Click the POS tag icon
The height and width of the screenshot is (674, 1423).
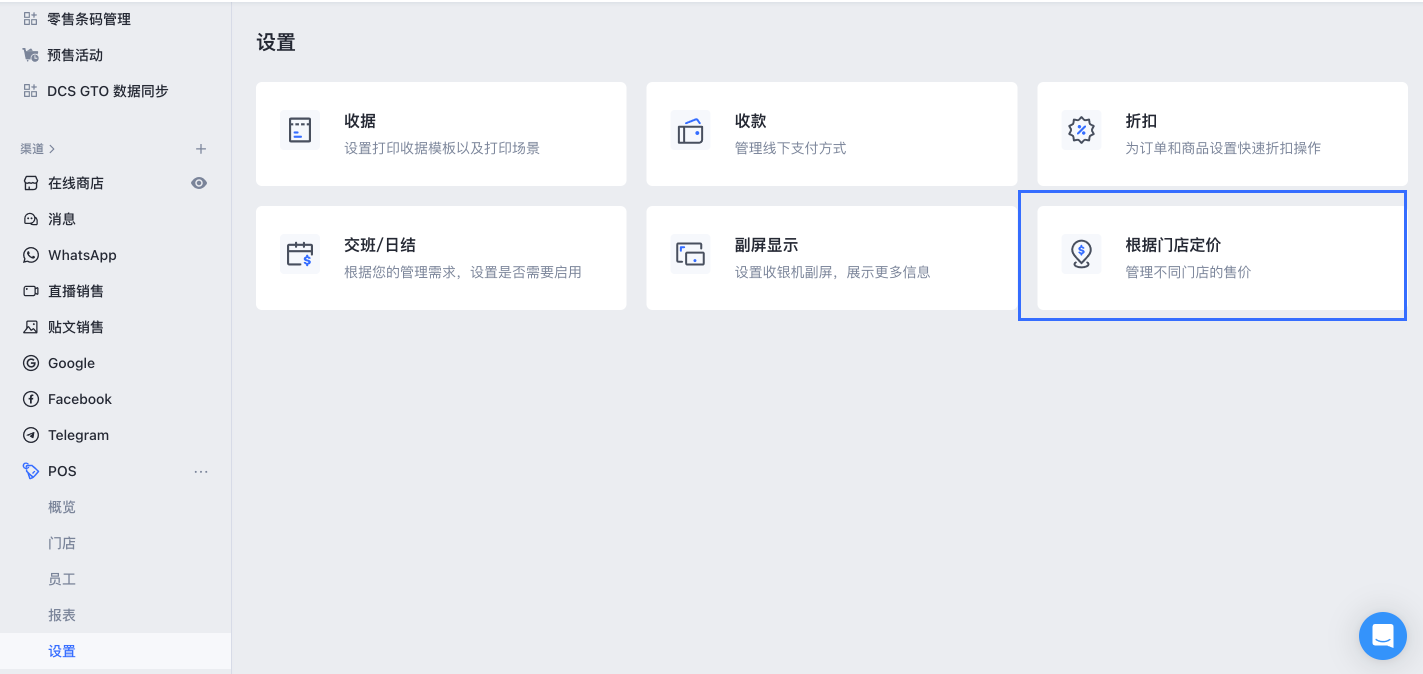click(x=31, y=471)
